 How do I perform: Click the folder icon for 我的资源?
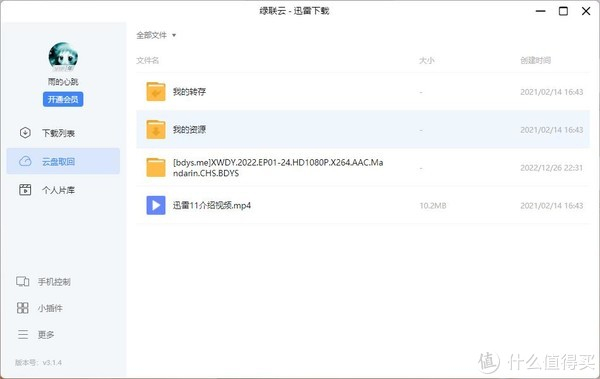pyautogui.click(x=156, y=129)
